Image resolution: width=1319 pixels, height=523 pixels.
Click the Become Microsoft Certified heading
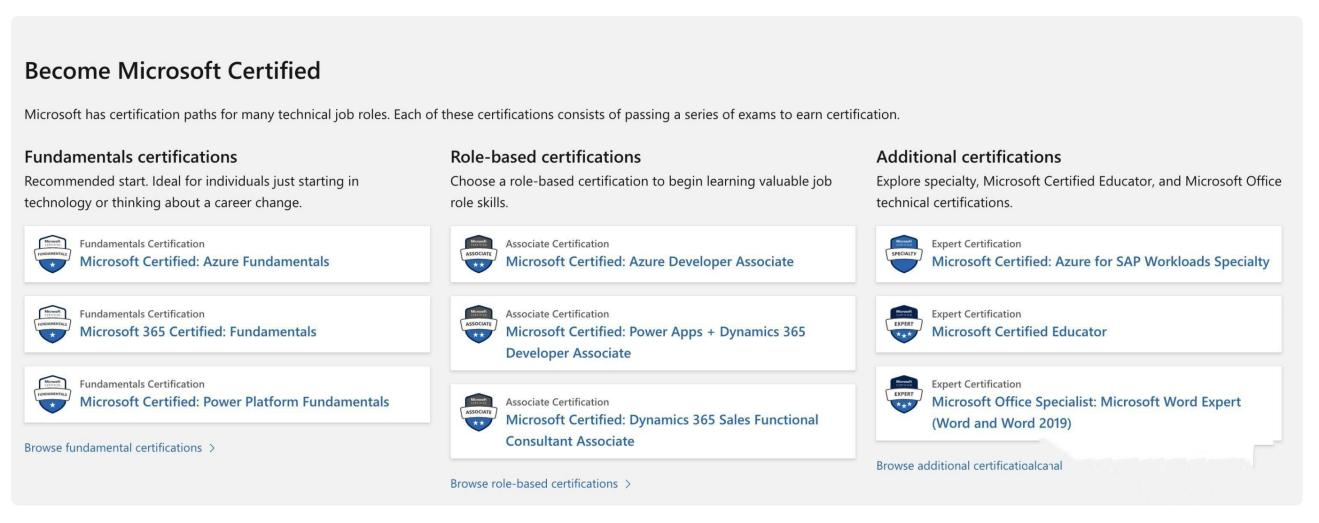point(172,71)
